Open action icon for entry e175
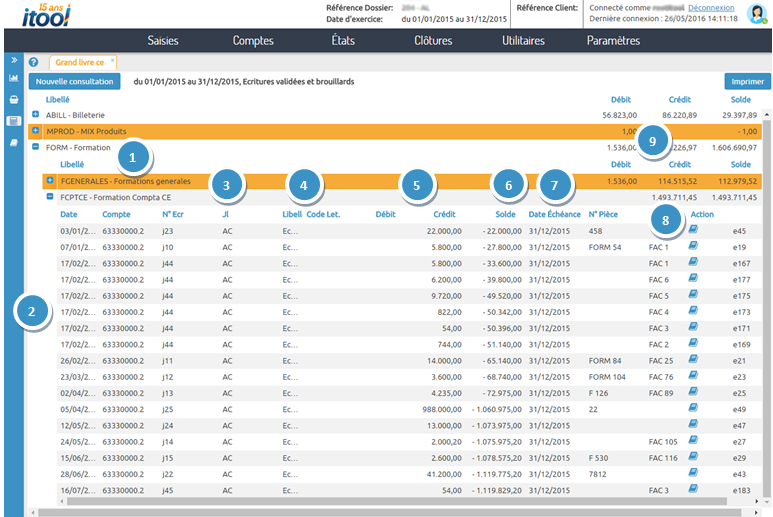The image size is (773, 517). tap(693, 294)
